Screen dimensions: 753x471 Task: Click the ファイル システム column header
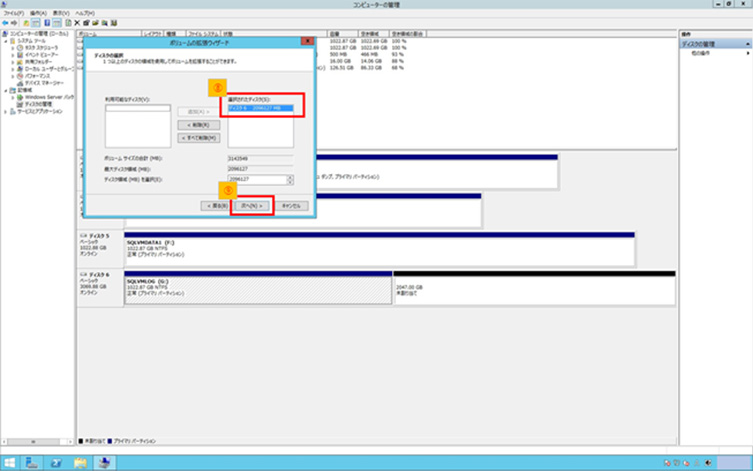tap(203, 34)
